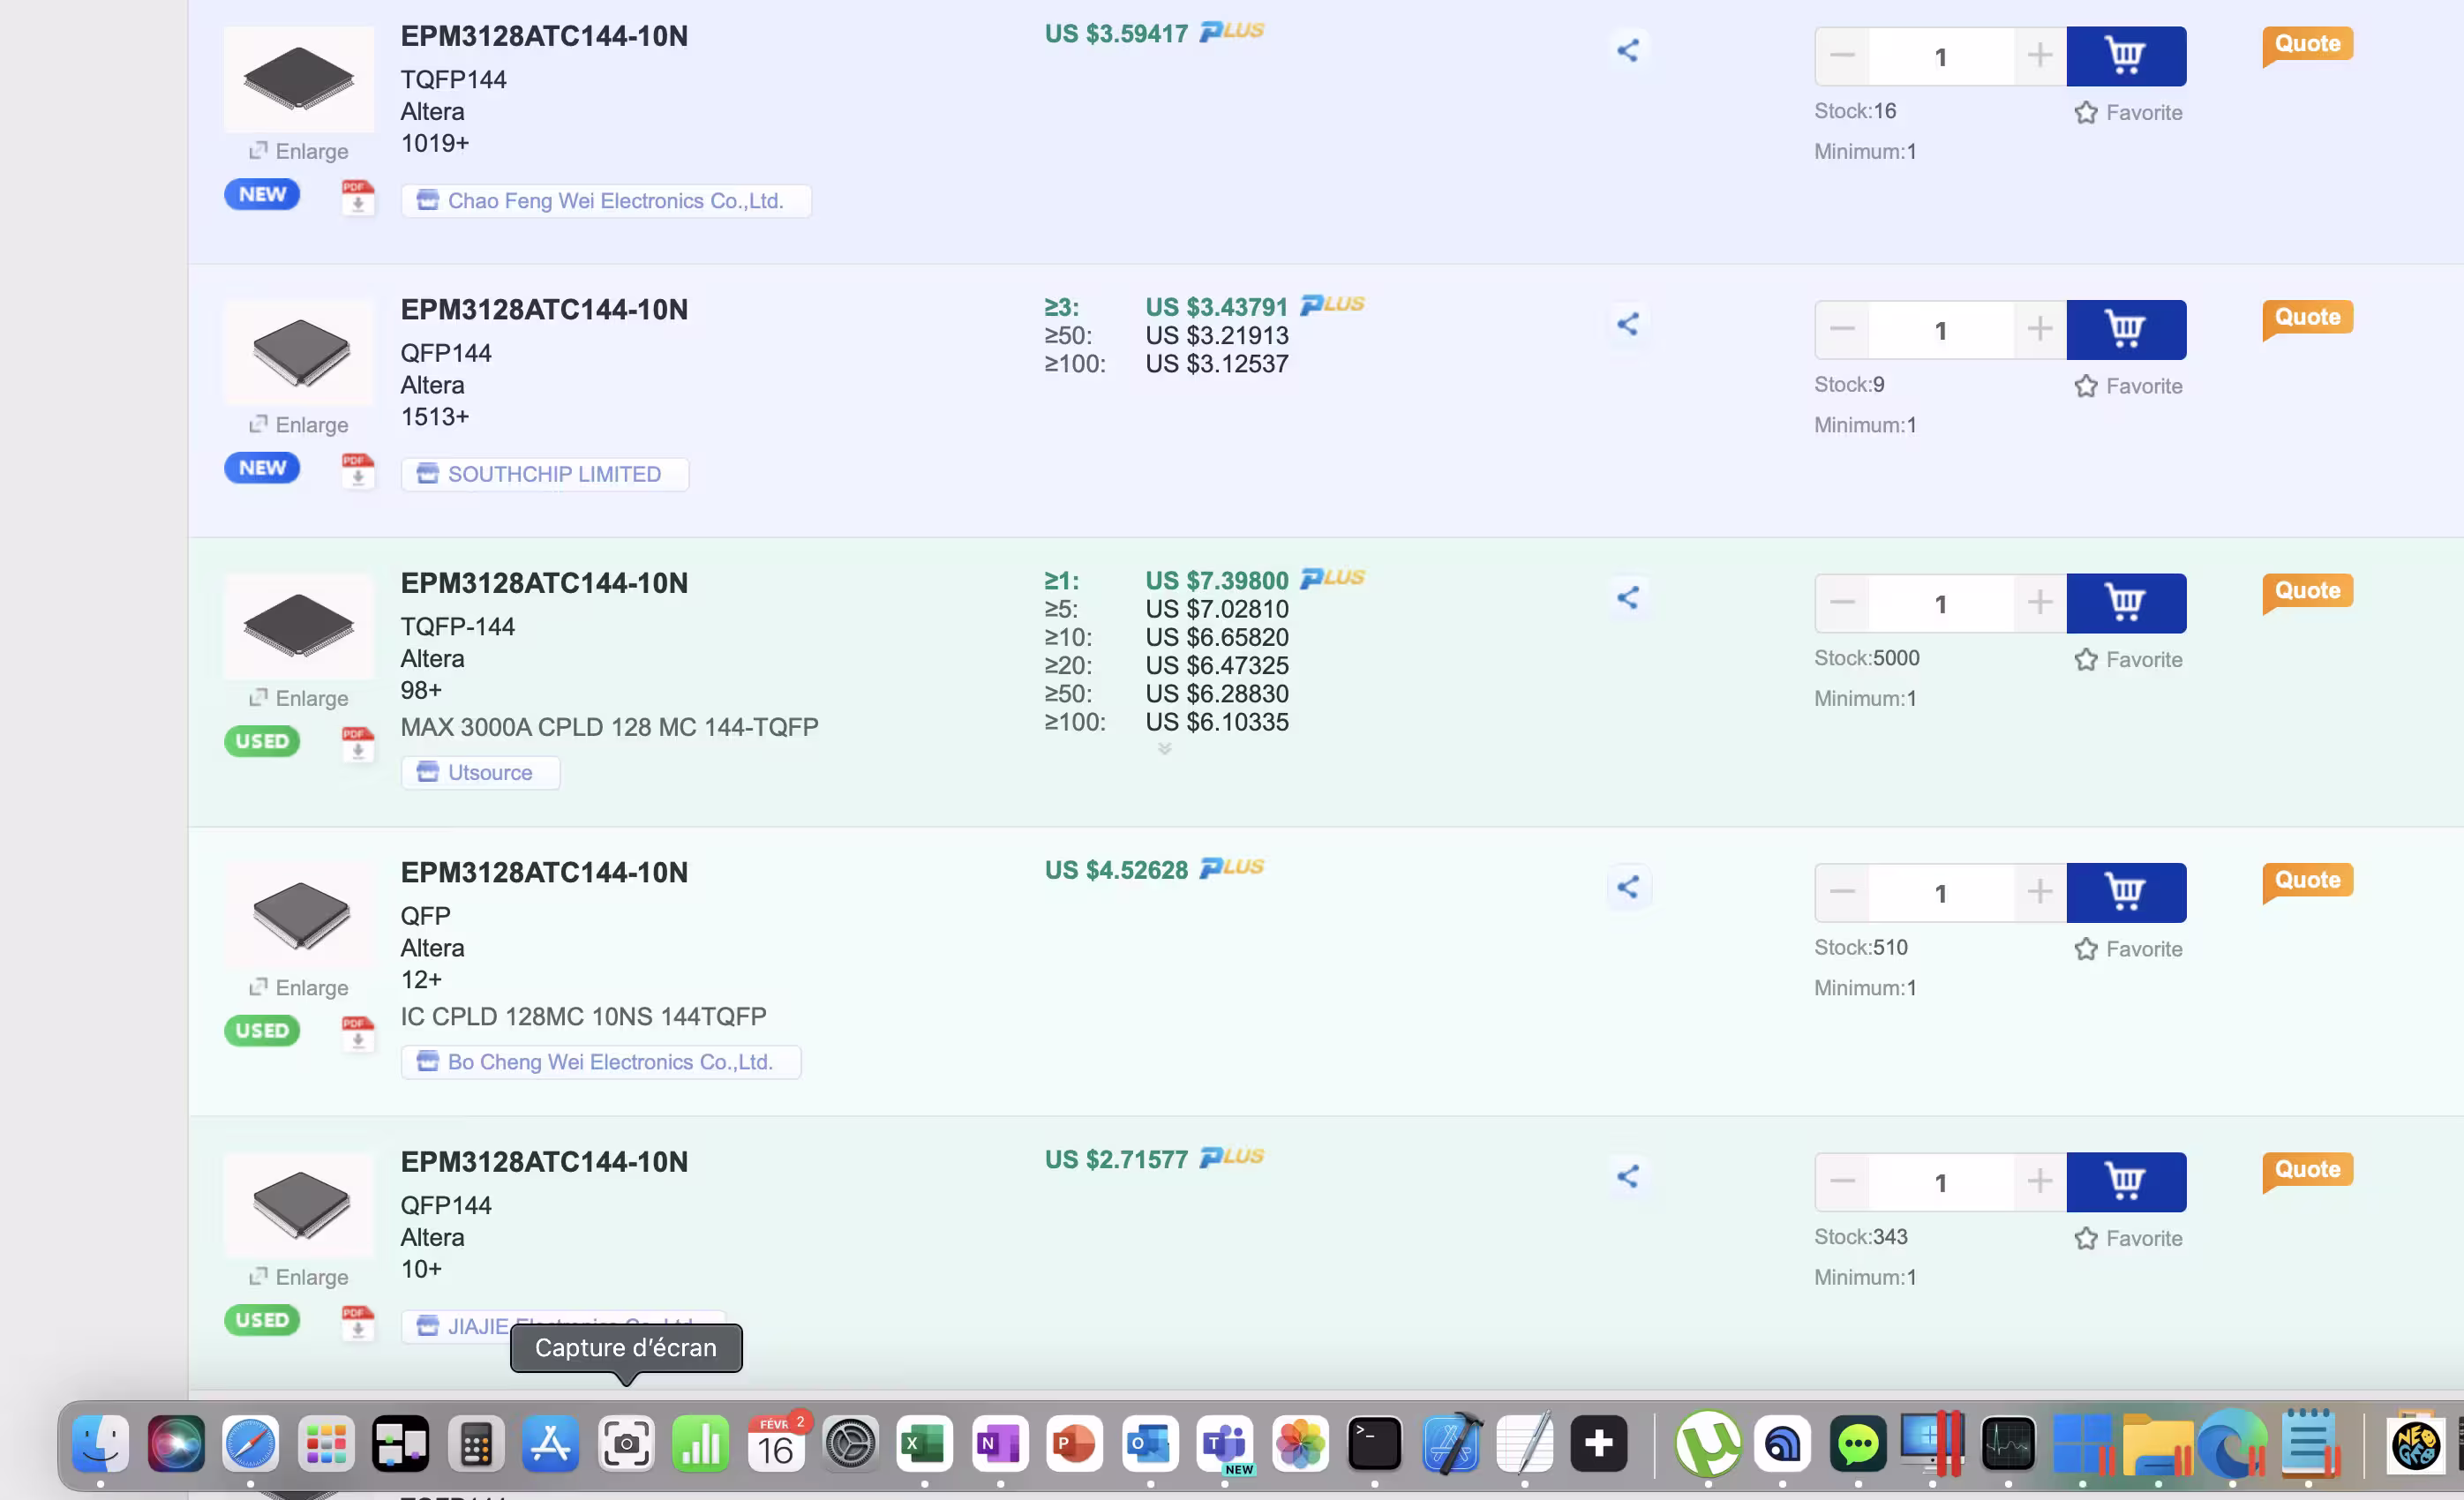Request a Quote for the Utsource listing
2464x1500 pixels.
[2307, 592]
